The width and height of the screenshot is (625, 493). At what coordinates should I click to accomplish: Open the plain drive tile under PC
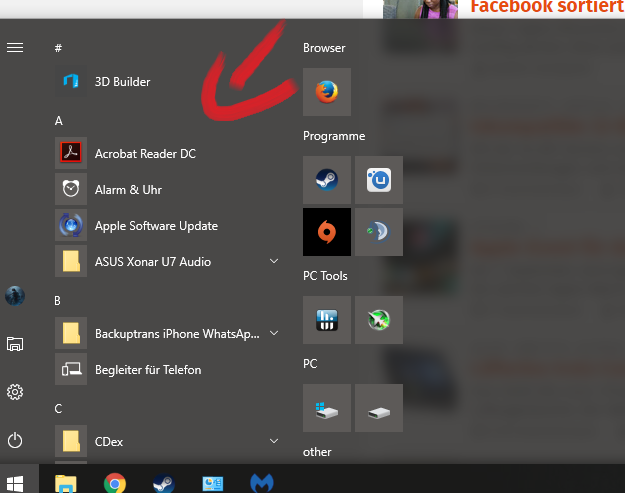[x=379, y=408]
